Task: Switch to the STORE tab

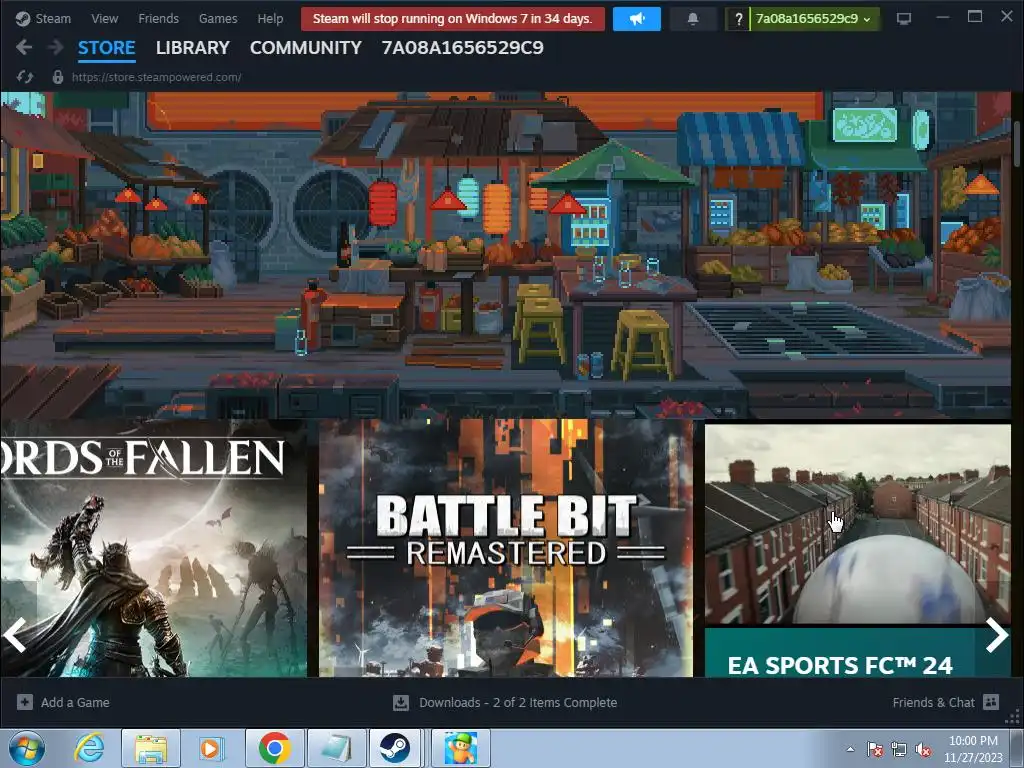Action: point(106,48)
